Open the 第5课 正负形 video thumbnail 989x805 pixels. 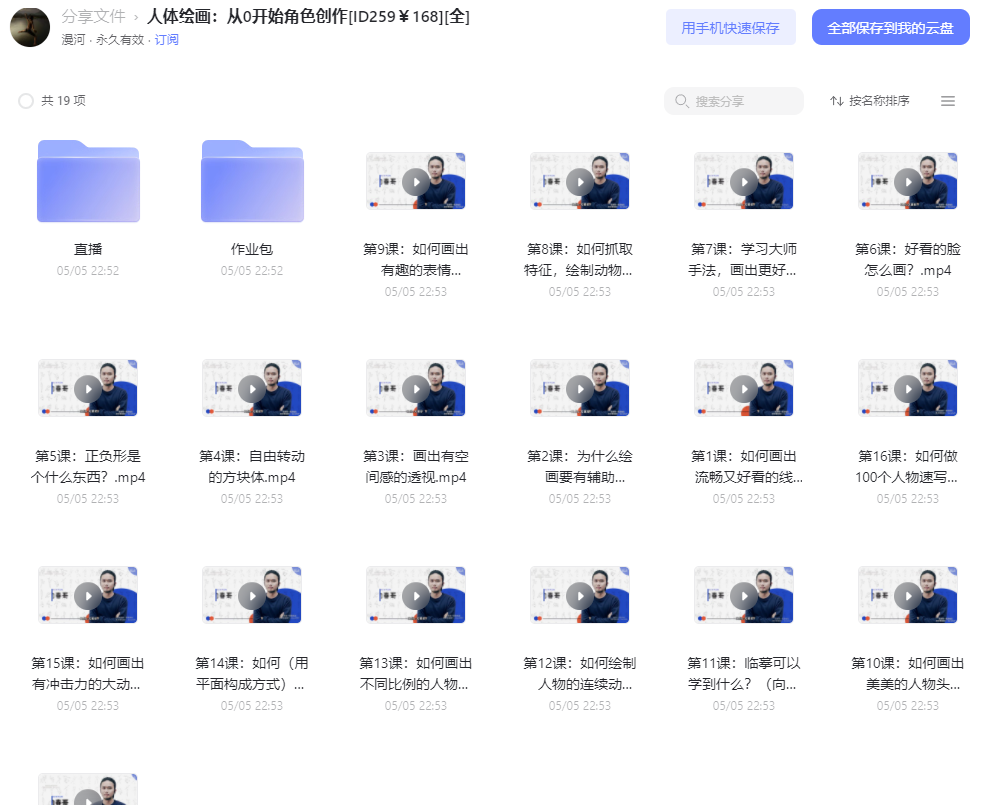point(88,388)
